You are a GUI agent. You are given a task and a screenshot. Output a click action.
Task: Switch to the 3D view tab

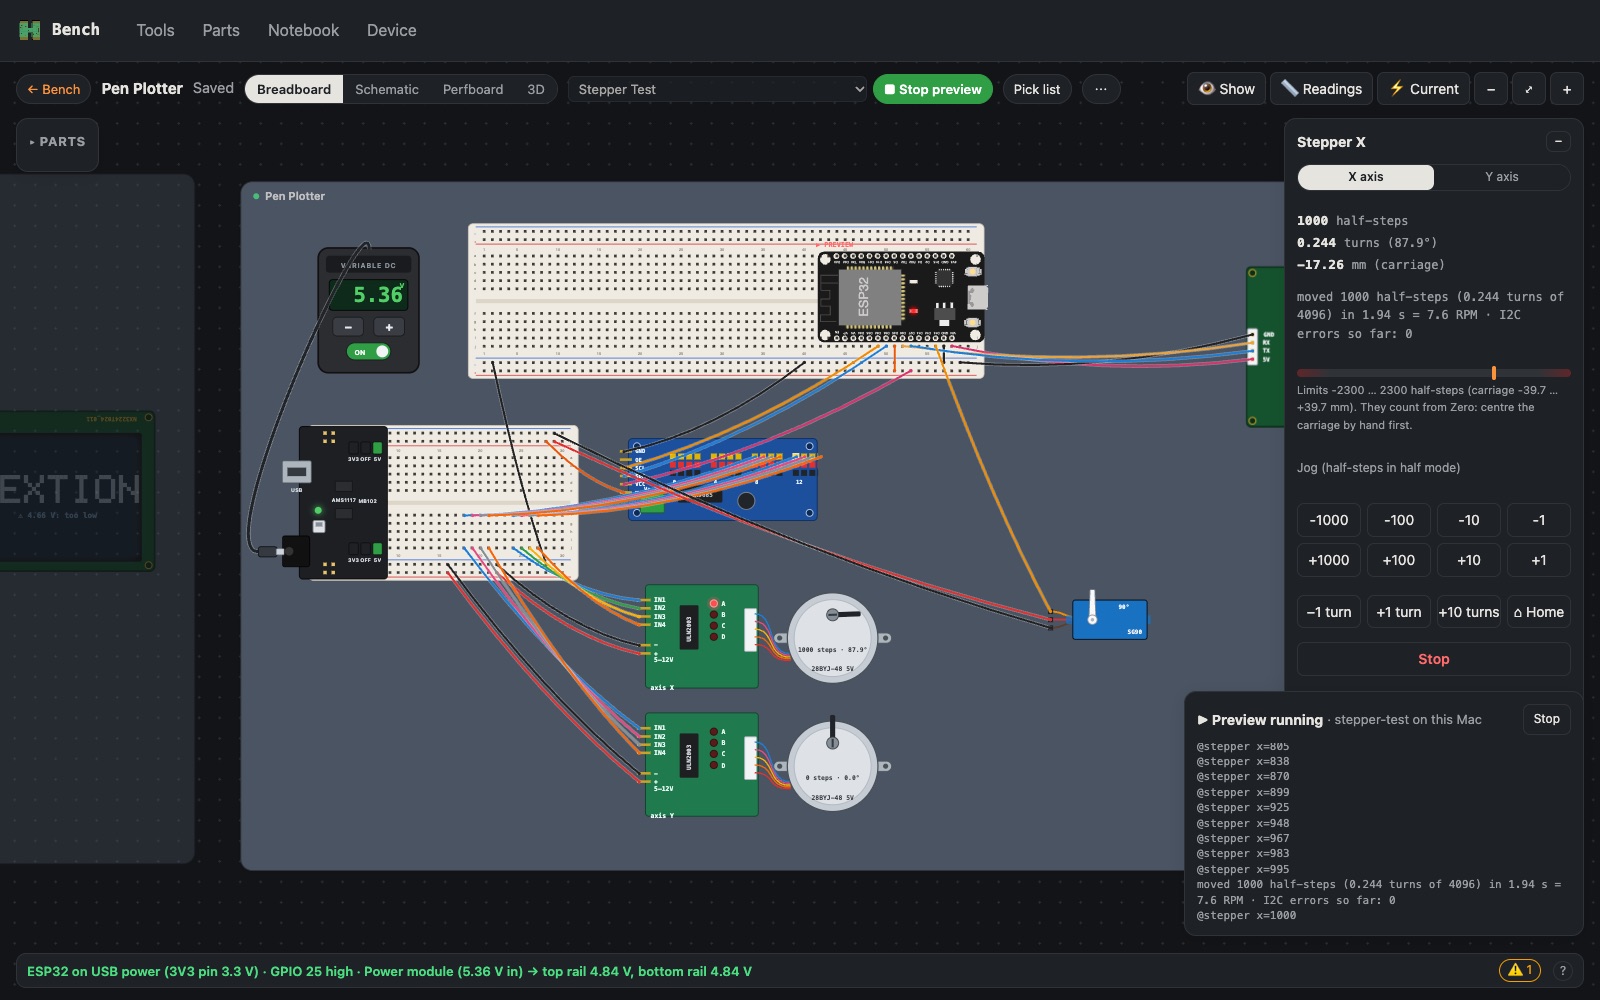536,89
